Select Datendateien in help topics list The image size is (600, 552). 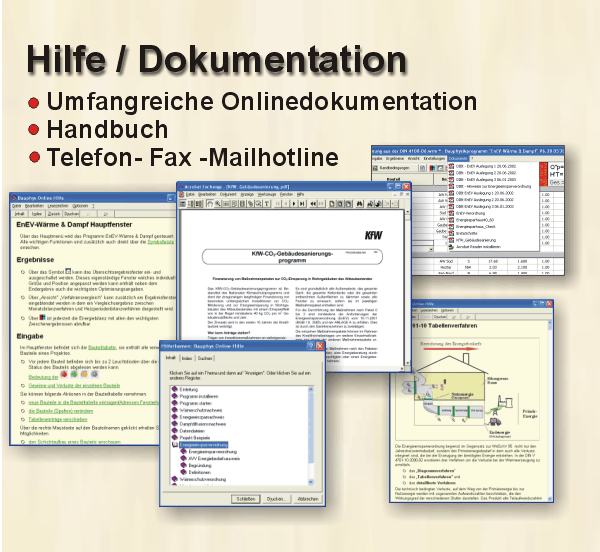[x=192, y=431]
